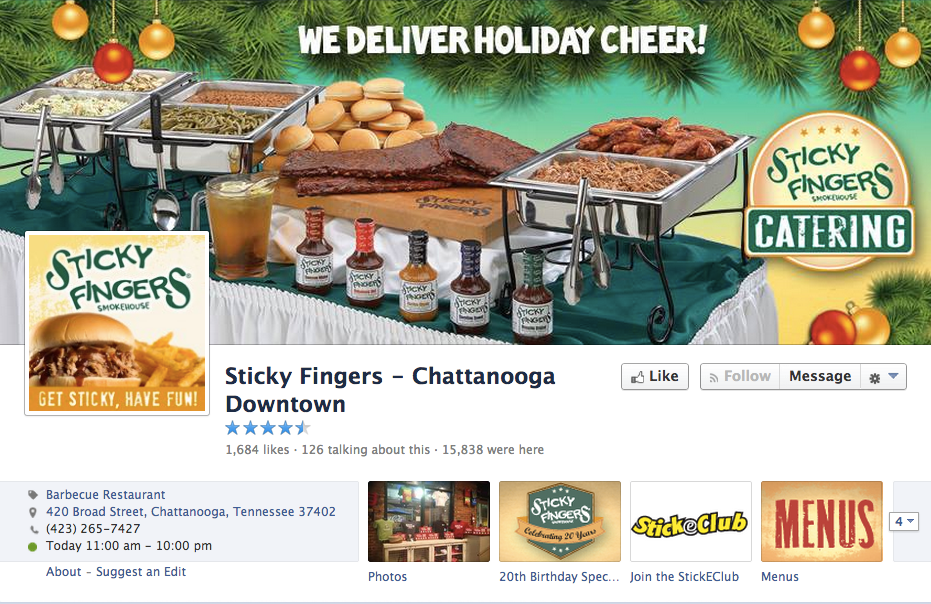Open the StickEClub tab tile
Screen dimensions: 931x604
point(691,521)
